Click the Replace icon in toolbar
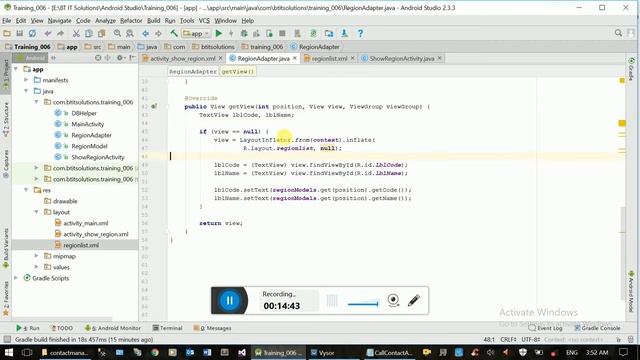This screenshot has height=360, width=640. tap(130, 33)
